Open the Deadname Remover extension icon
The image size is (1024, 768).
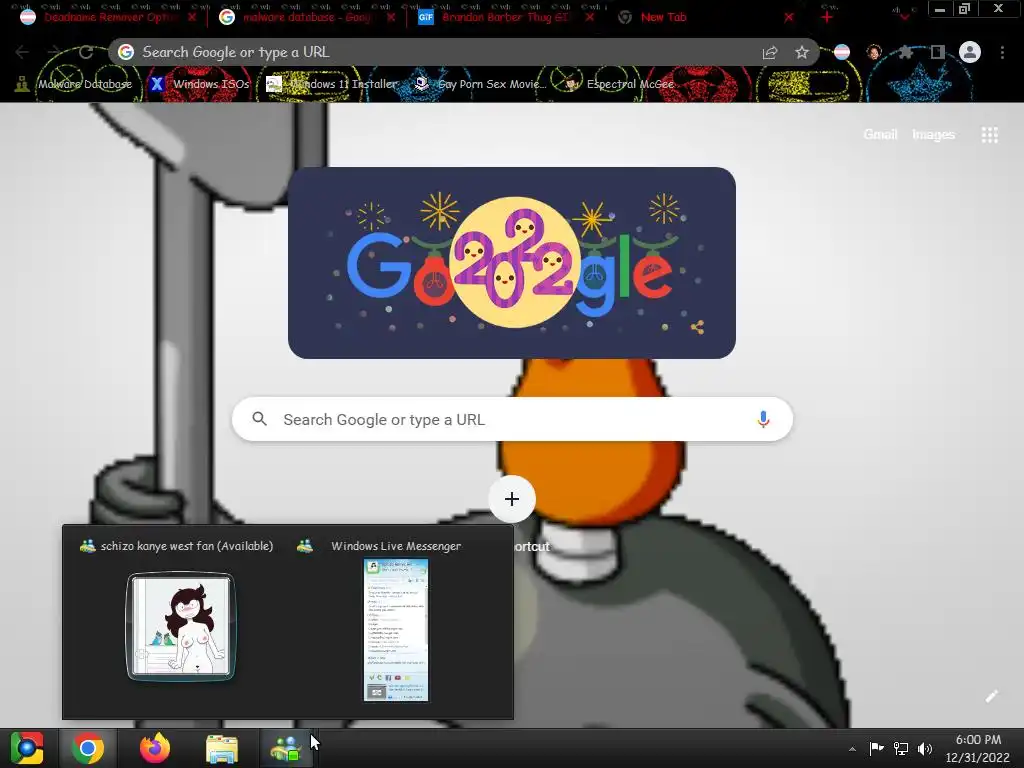[842, 52]
